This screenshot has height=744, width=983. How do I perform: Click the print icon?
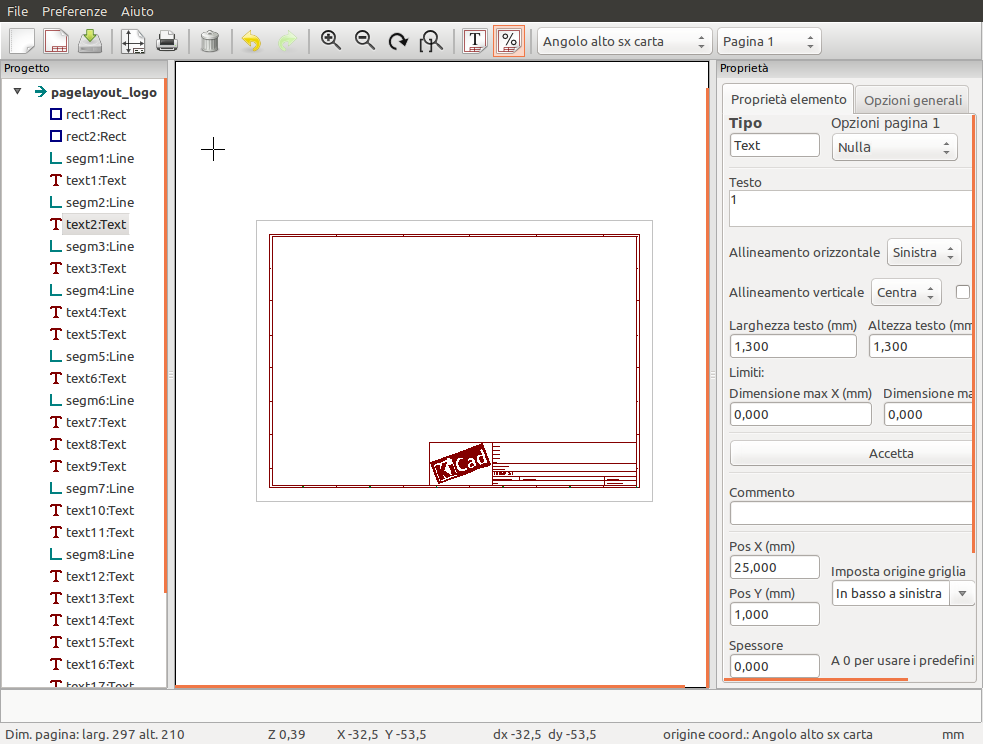point(167,42)
